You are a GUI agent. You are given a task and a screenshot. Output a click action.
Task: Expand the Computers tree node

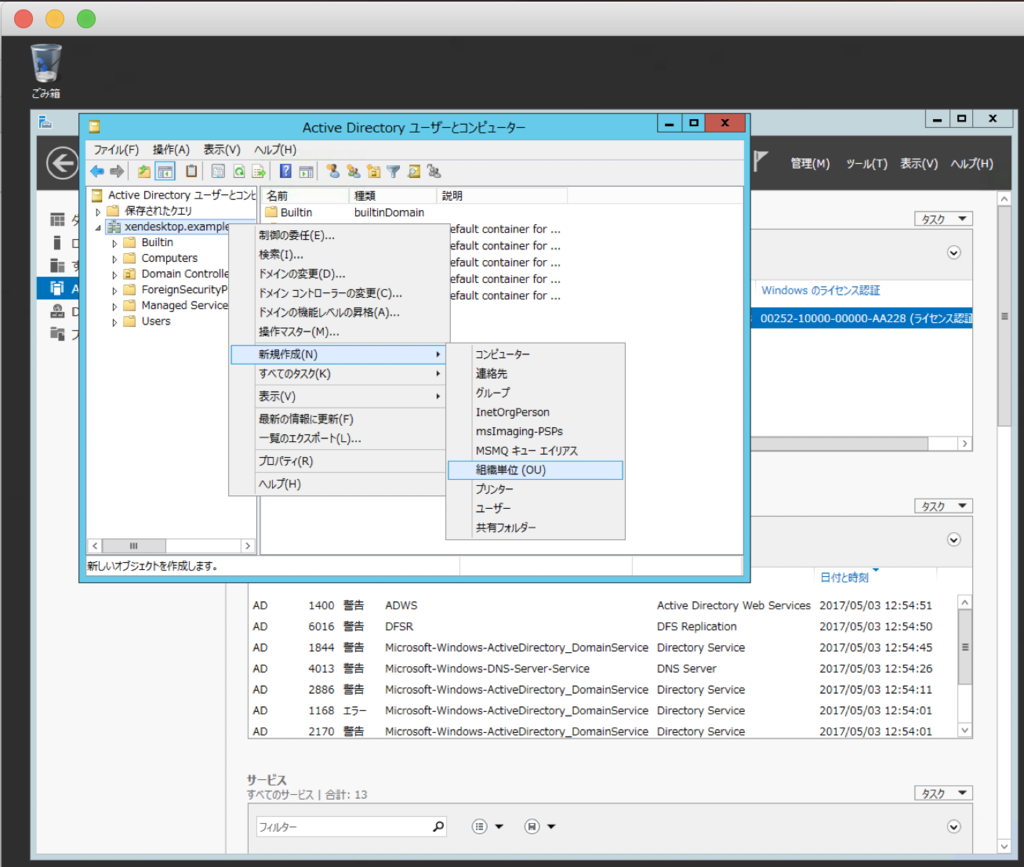[115, 259]
